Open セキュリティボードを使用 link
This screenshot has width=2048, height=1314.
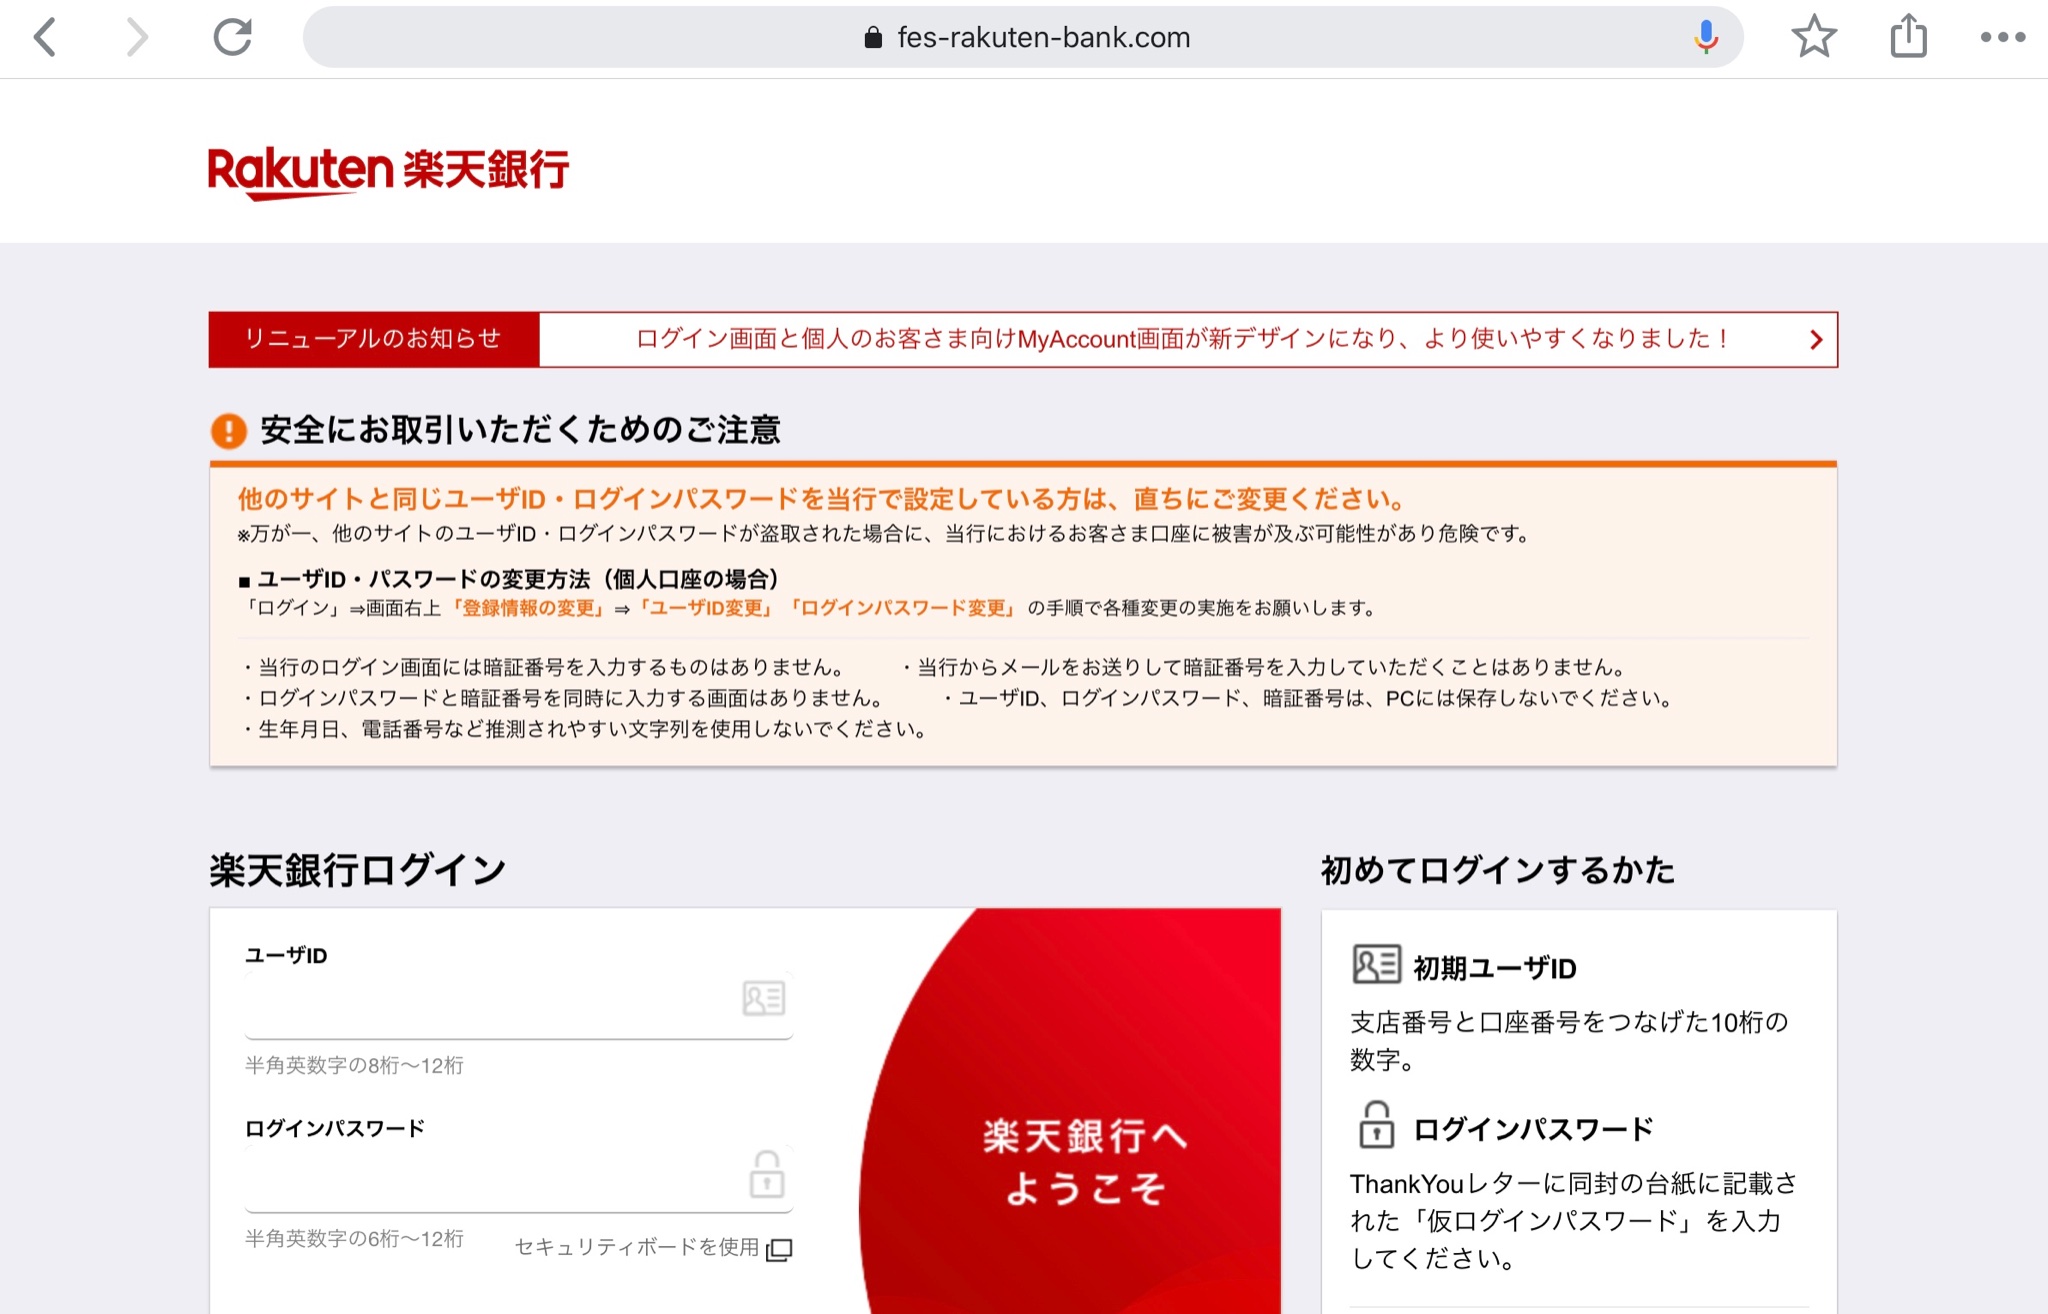click(637, 1247)
